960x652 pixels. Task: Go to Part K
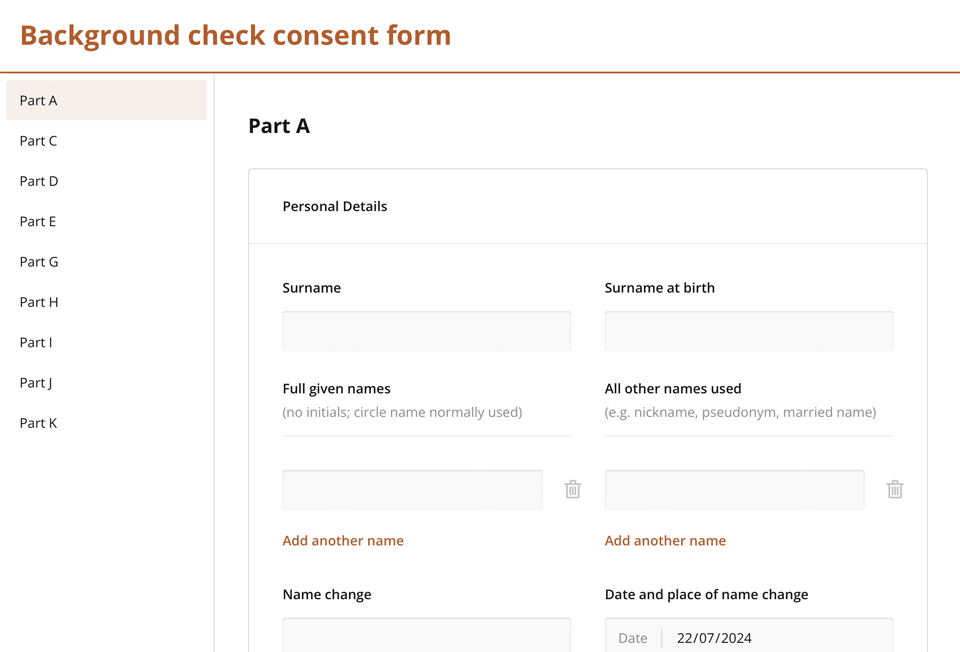pyautogui.click(x=106, y=423)
